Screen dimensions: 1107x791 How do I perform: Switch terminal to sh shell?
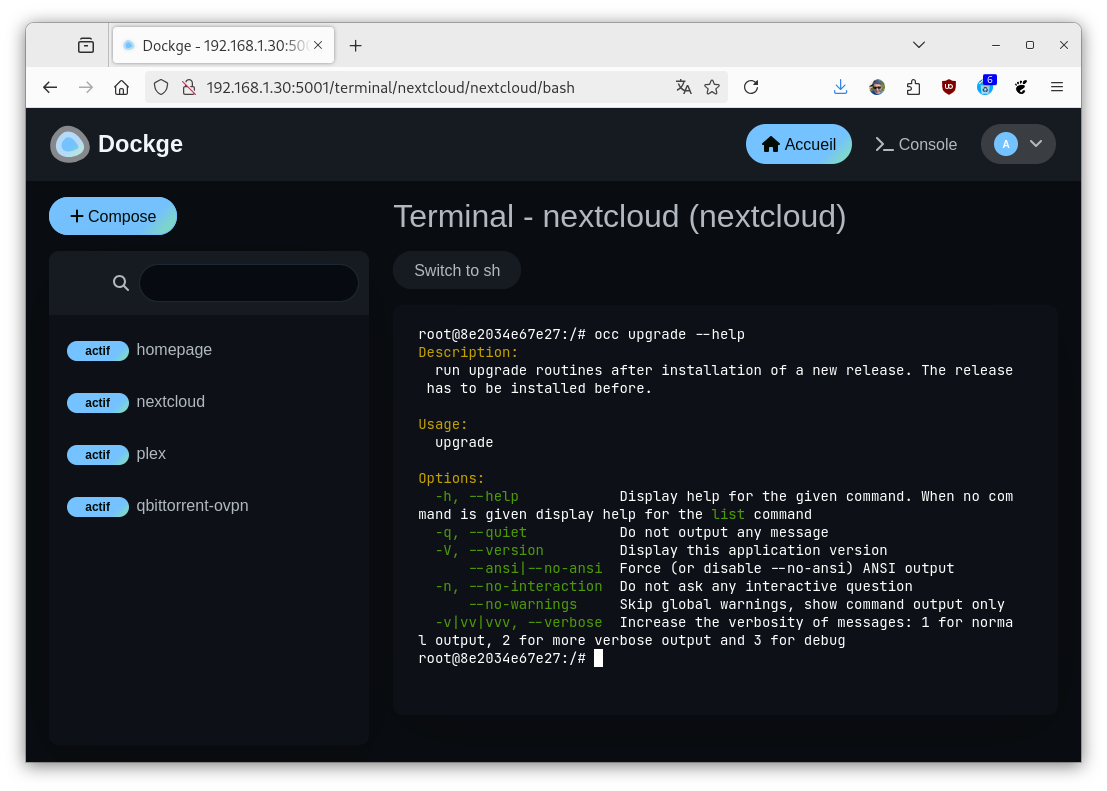457,270
